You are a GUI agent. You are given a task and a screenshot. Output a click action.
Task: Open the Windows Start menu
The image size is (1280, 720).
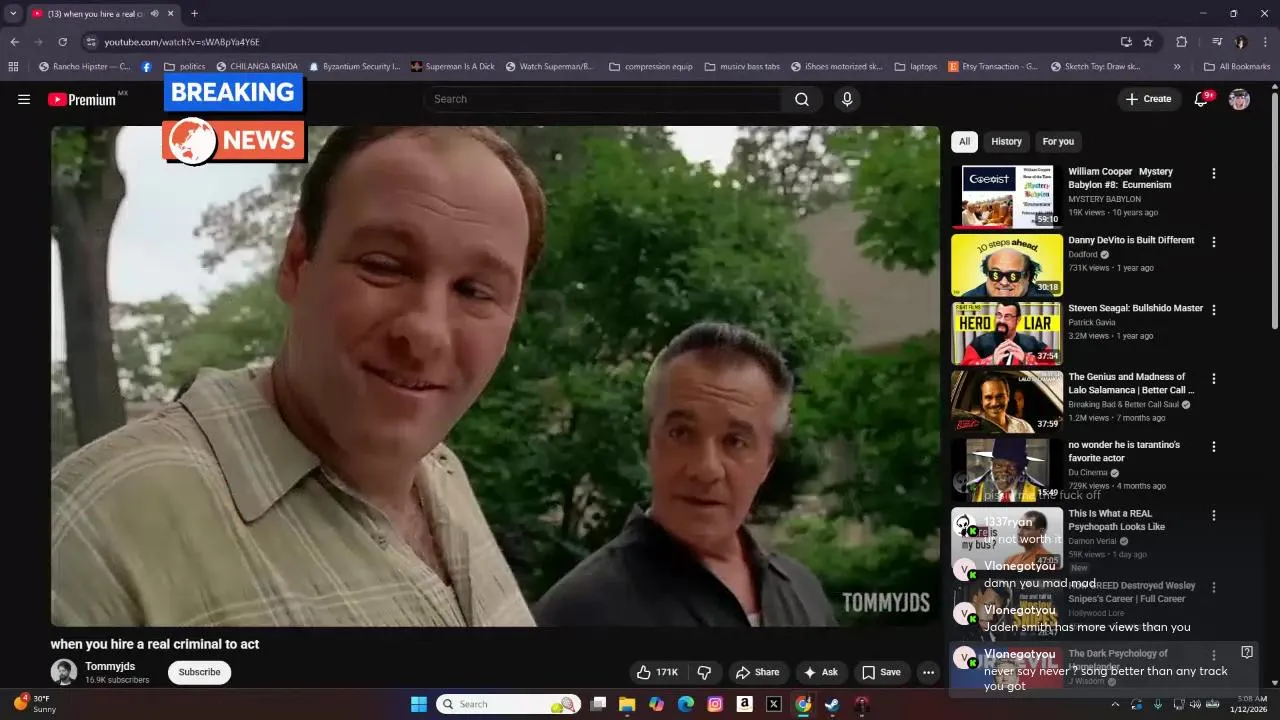(x=419, y=704)
